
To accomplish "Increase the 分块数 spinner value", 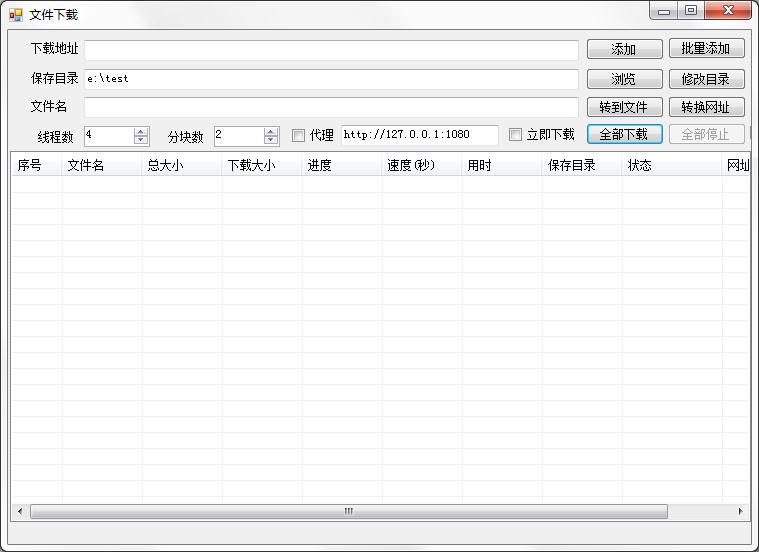I will (x=271, y=131).
